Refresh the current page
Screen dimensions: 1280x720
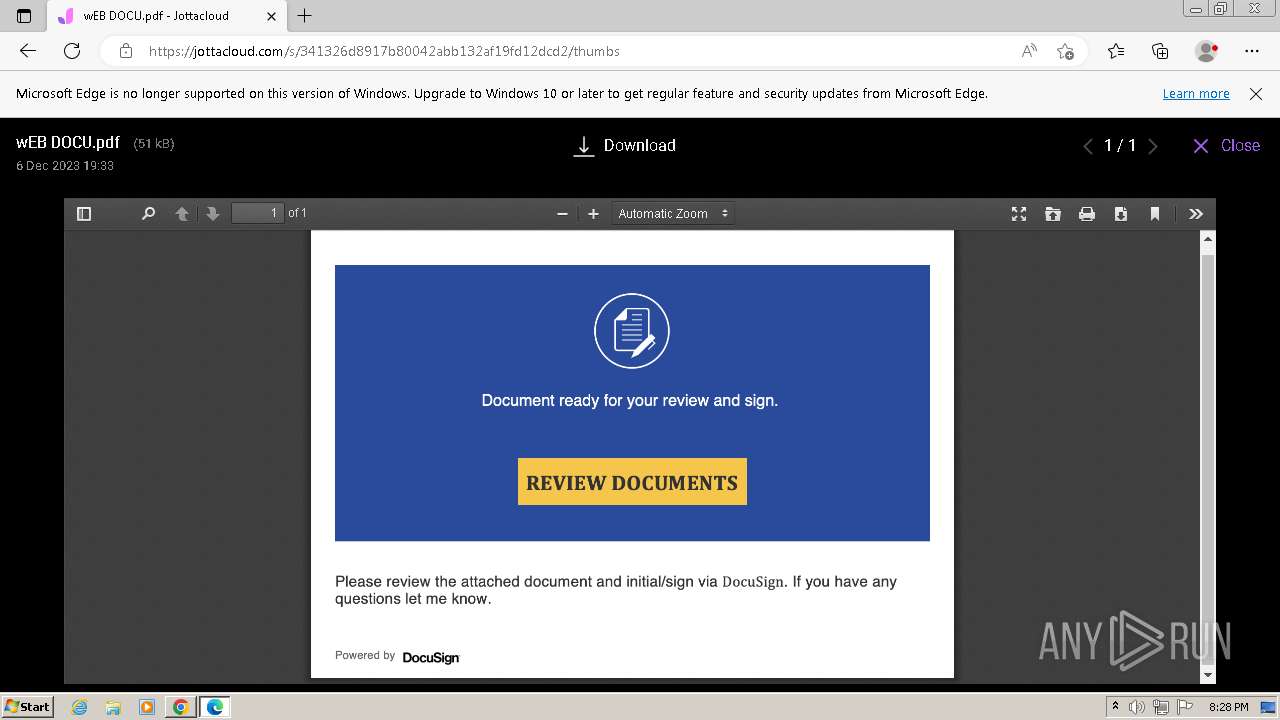click(x=72, y=51)
